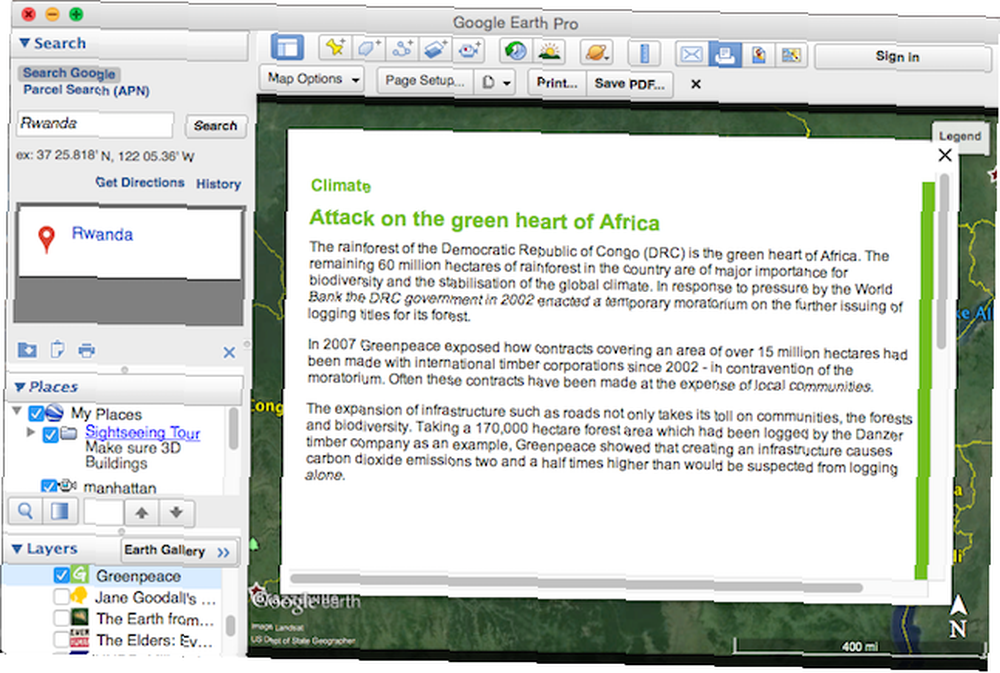Image resolution: width=1000 pixels, height=673 pixels.
Task: Move the selected place down
Action: [176, 512]
